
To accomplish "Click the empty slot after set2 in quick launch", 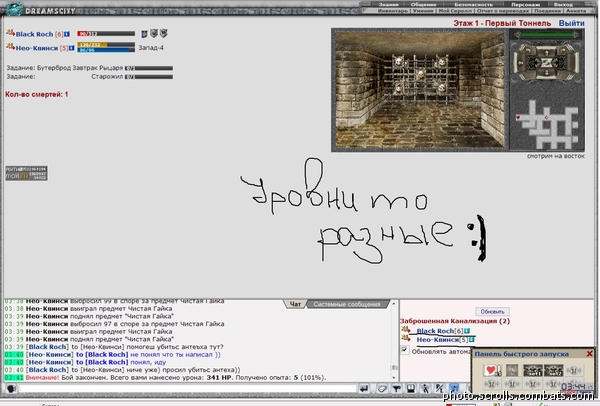I will coord(574,370).
